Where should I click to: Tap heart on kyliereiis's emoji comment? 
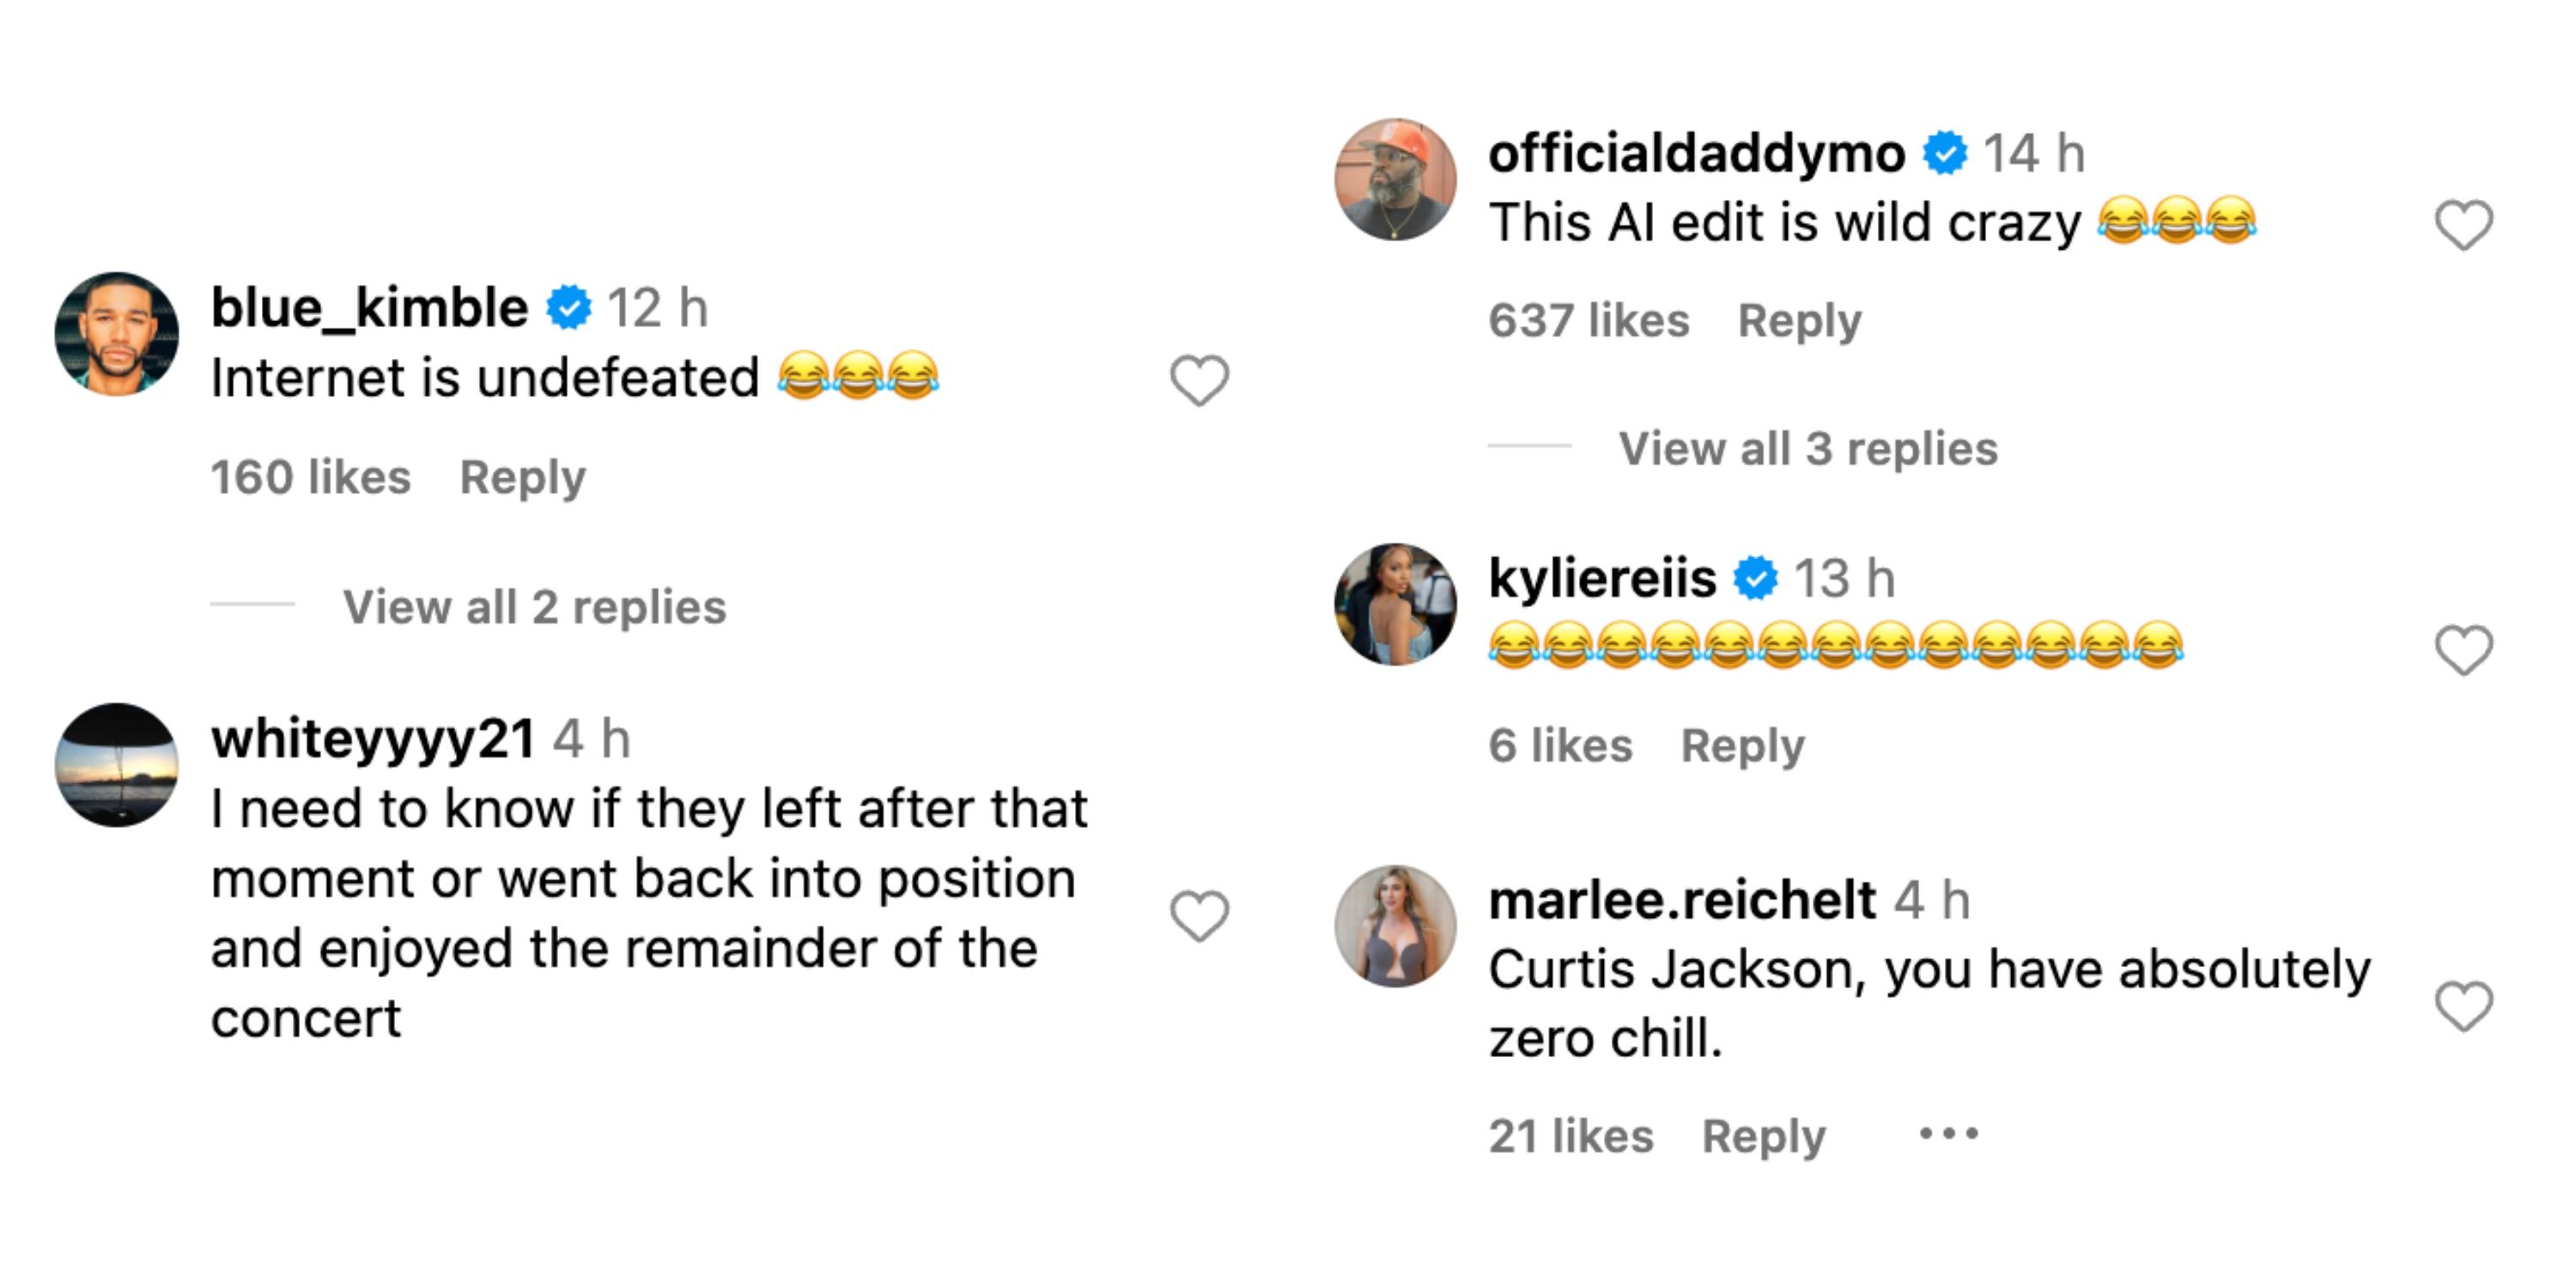(2463, 650)
